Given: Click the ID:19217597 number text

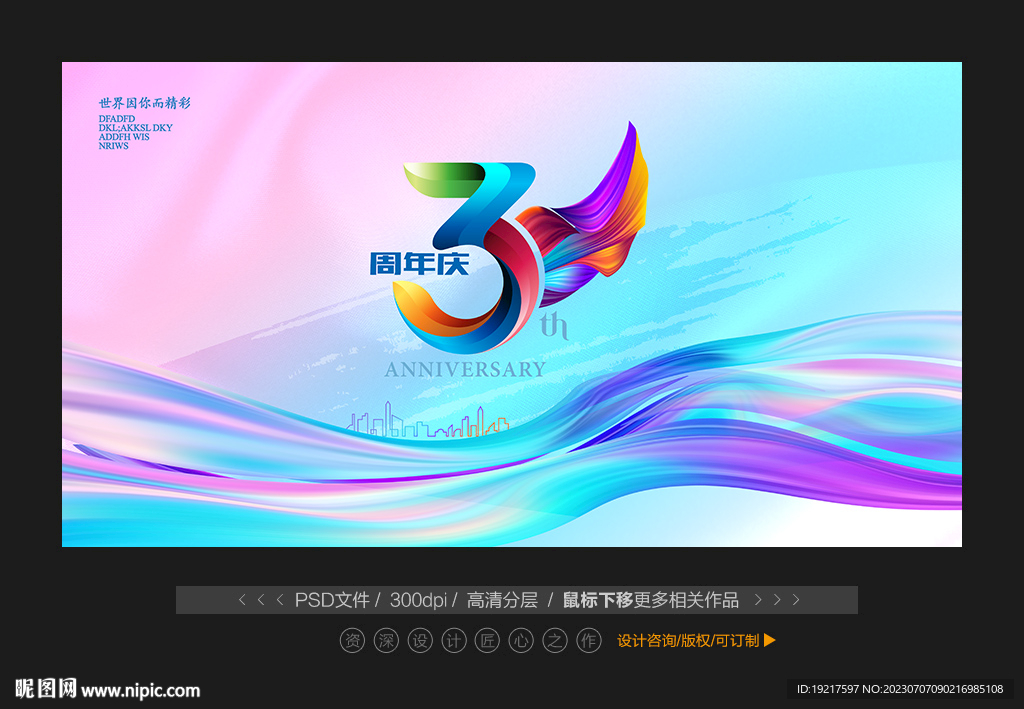Looking at the screenshot, I should pos(828,689).
